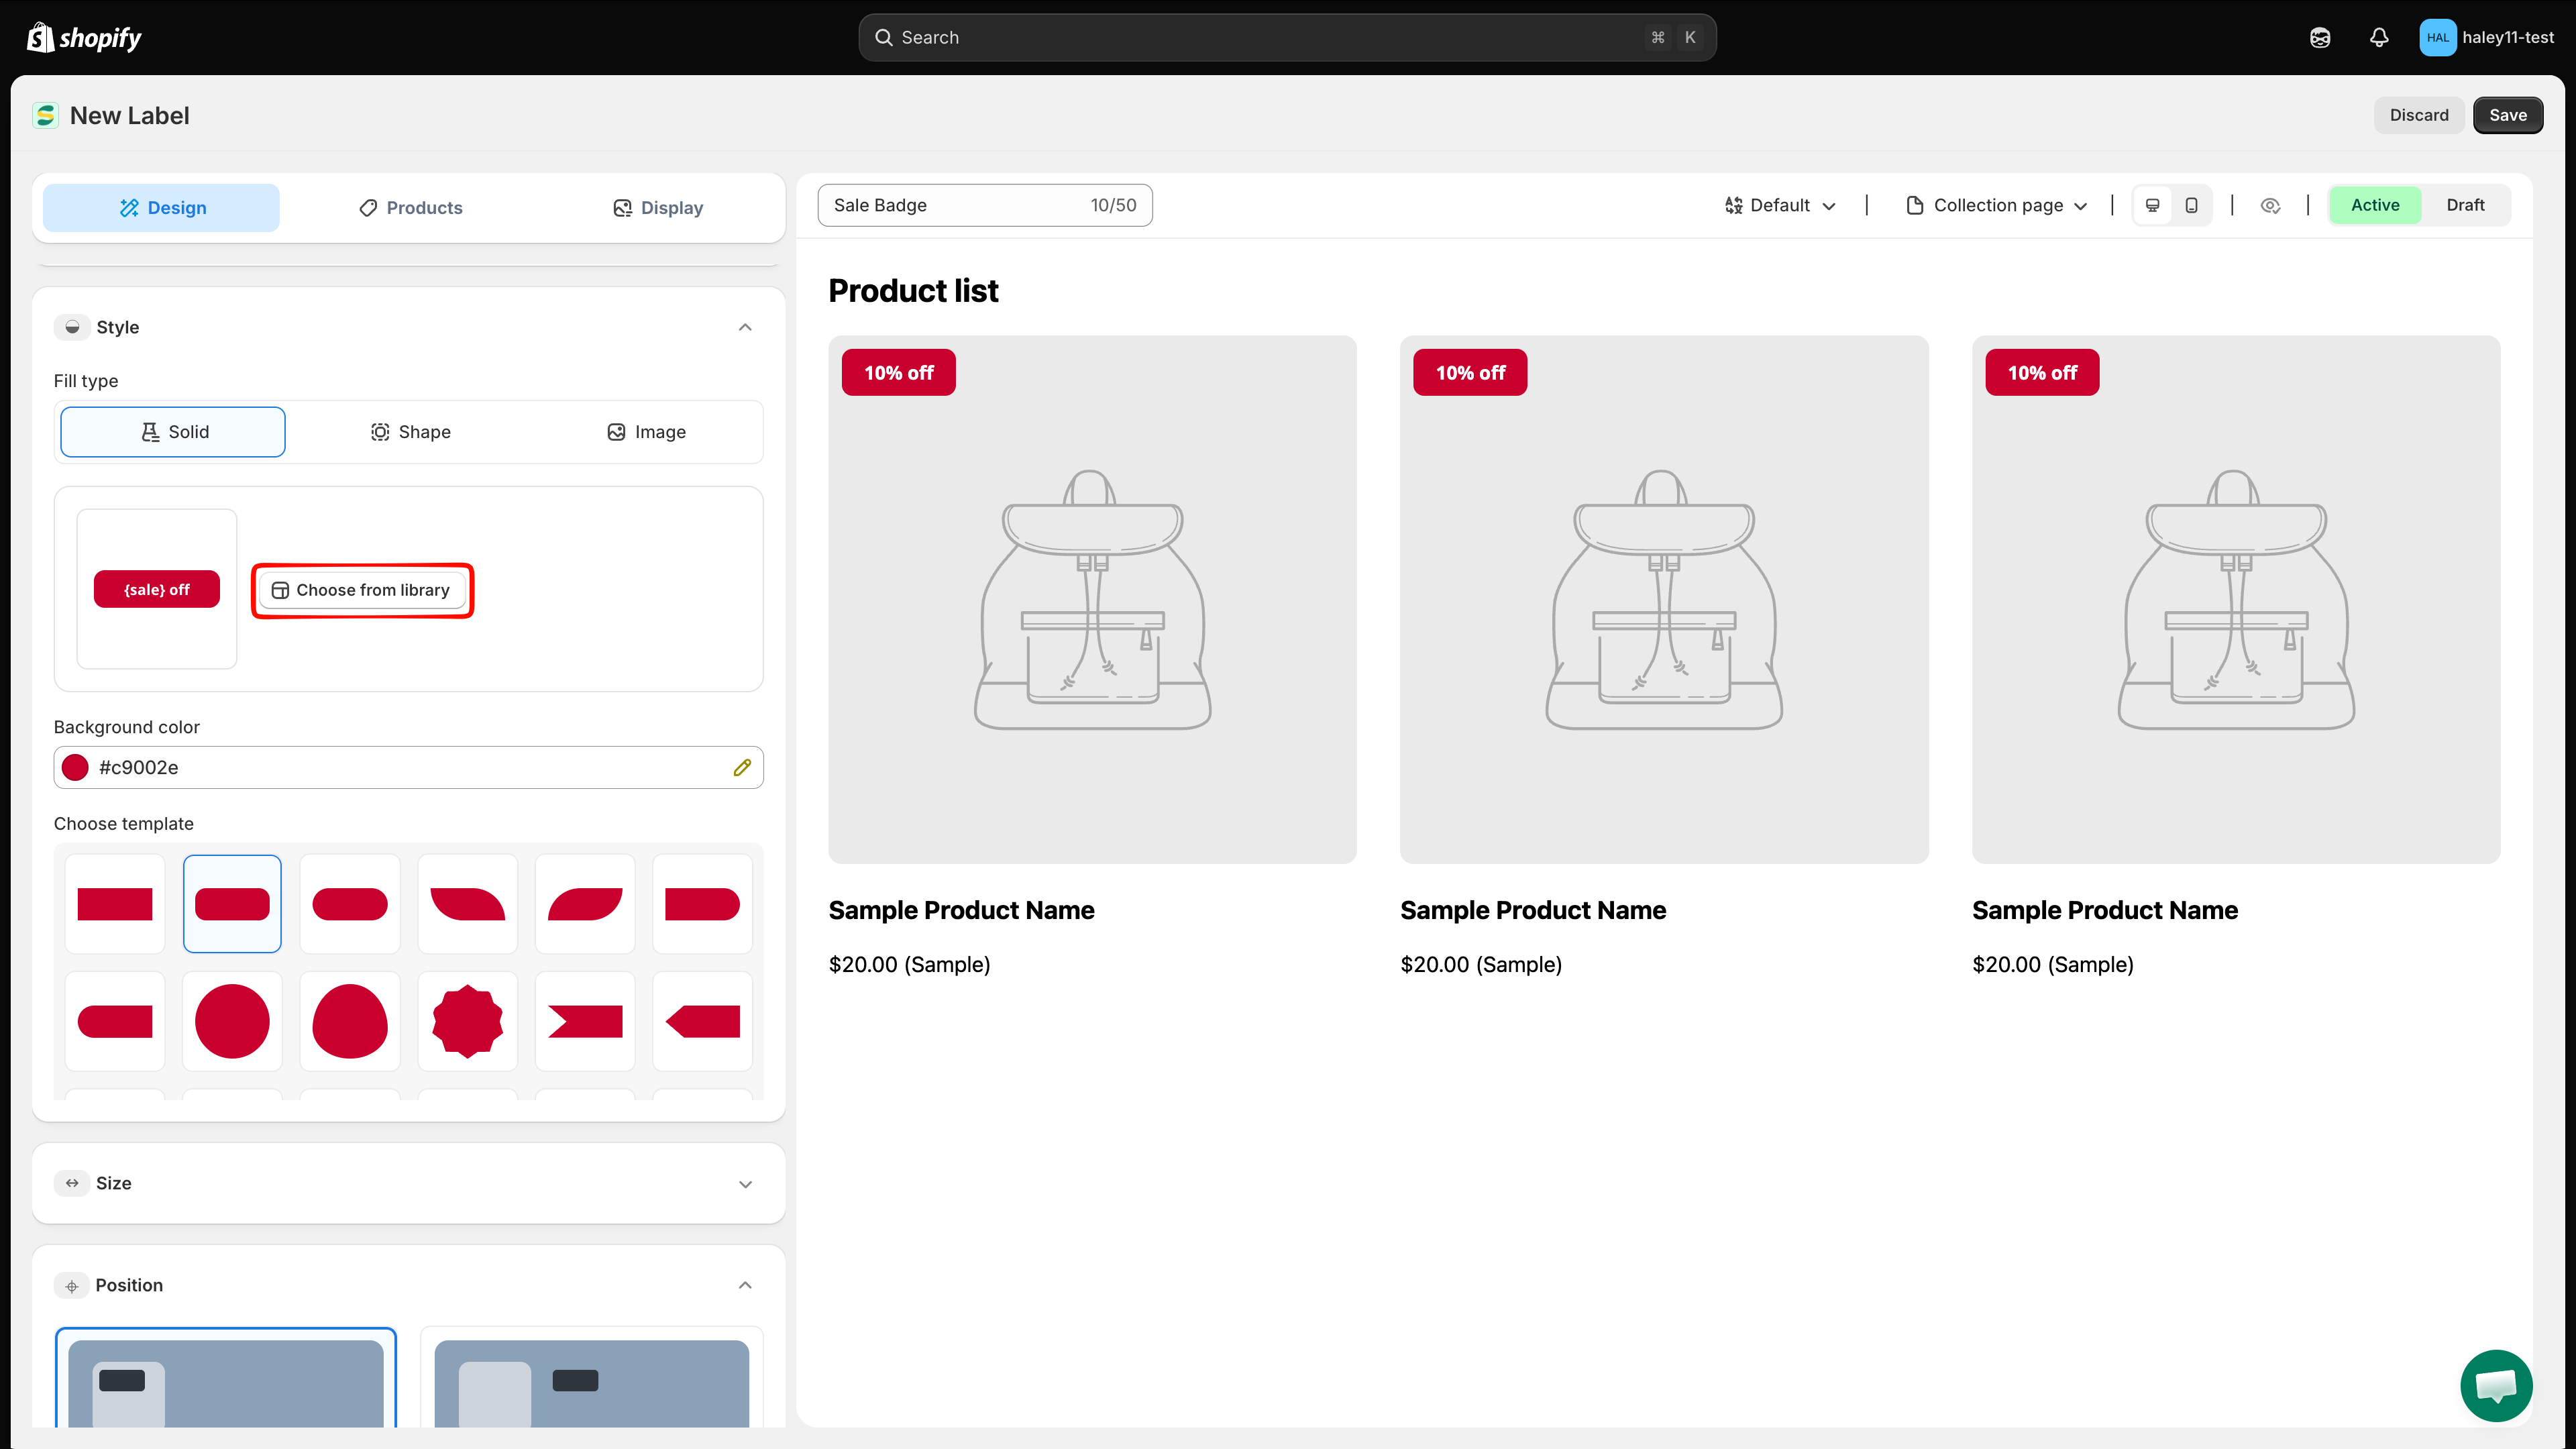Collapse the Position section
This screenshot has width=2576, height=1449.
pos(745,1285)
